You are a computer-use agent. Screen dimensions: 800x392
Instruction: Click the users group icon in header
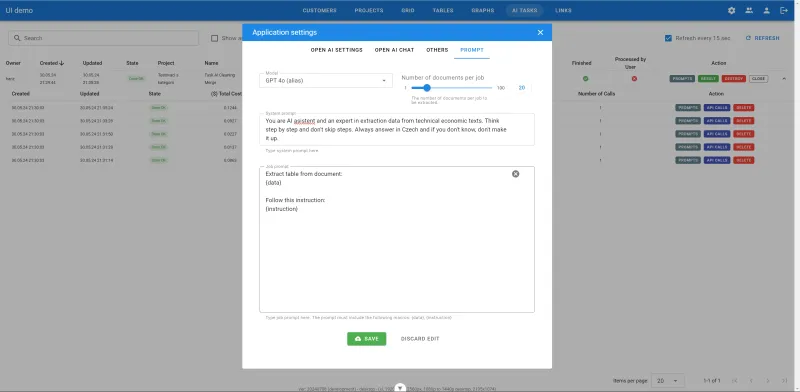tap(749, 10)
